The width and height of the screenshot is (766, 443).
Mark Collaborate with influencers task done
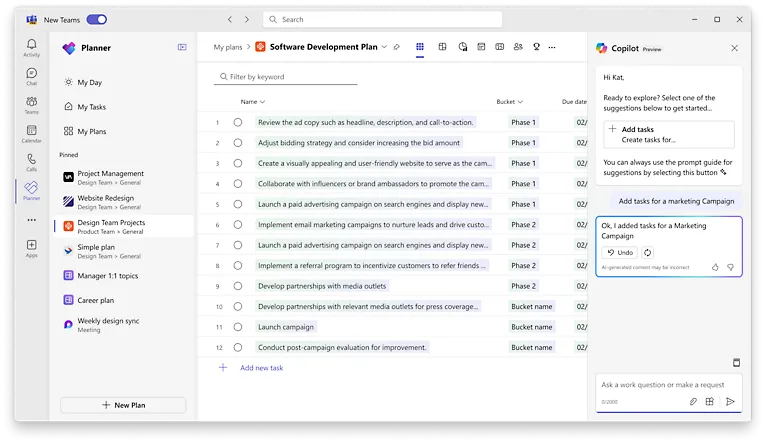(x=237, y=184)
